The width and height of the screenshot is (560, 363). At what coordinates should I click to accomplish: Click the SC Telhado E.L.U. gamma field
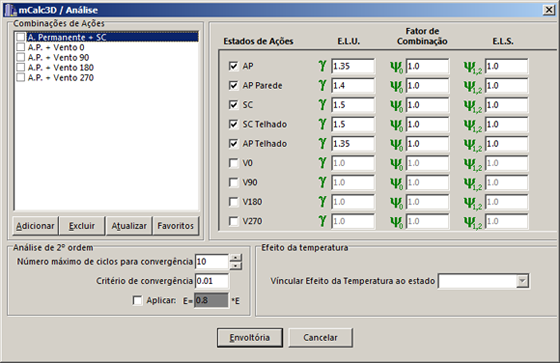(x=353, y=124)
